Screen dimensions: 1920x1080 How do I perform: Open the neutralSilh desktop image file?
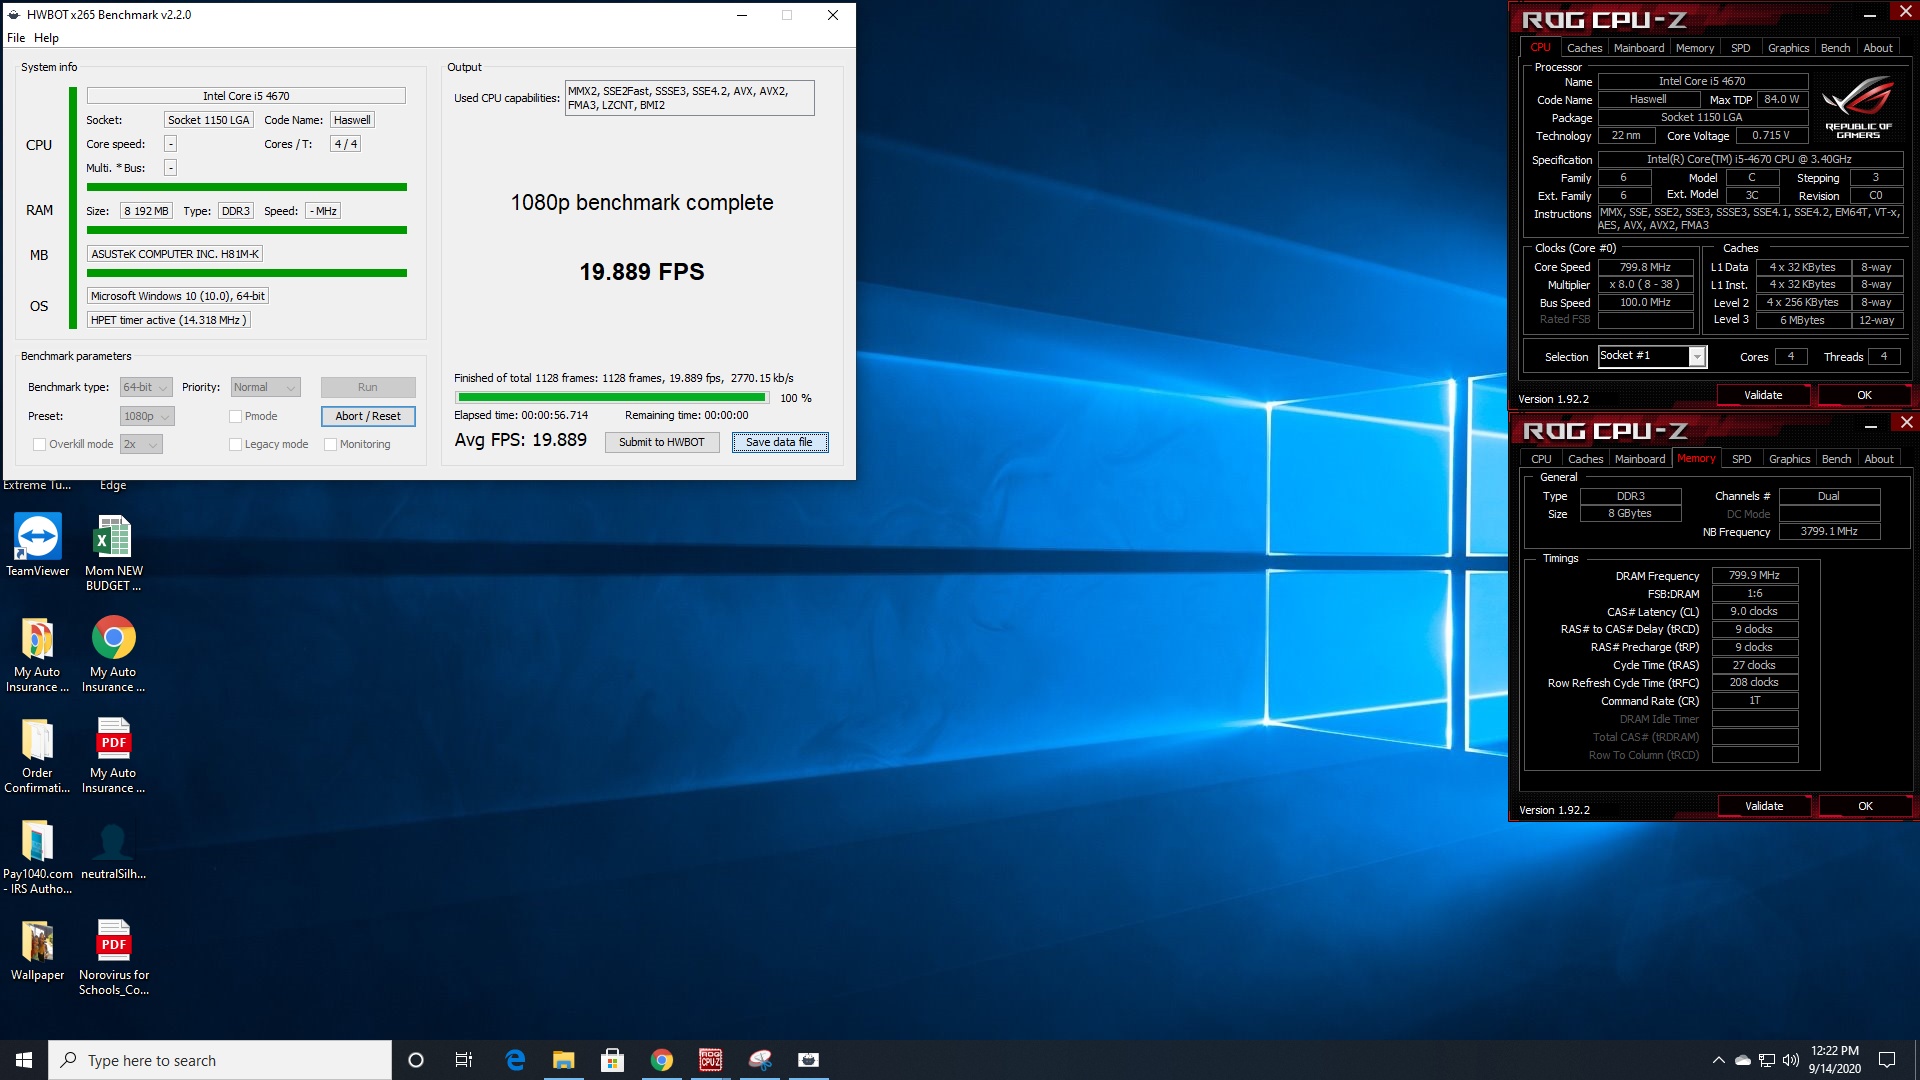[x=113, y=849]
